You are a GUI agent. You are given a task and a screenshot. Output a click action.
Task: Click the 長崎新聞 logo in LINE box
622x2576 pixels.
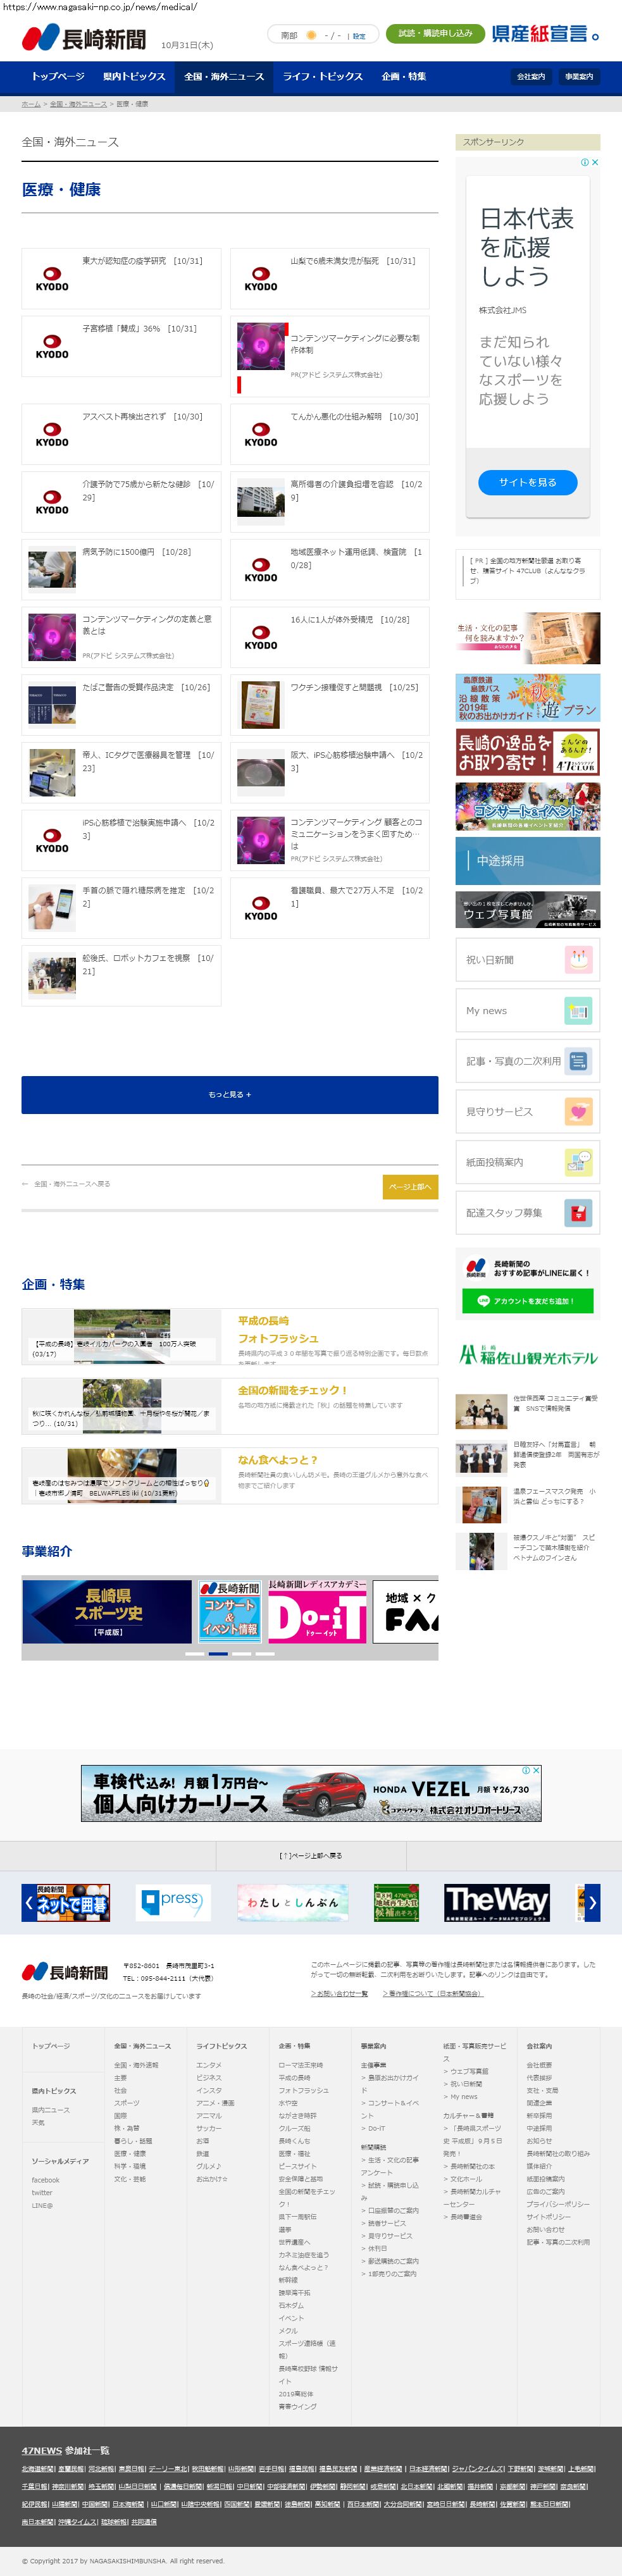coord(475,1268)
